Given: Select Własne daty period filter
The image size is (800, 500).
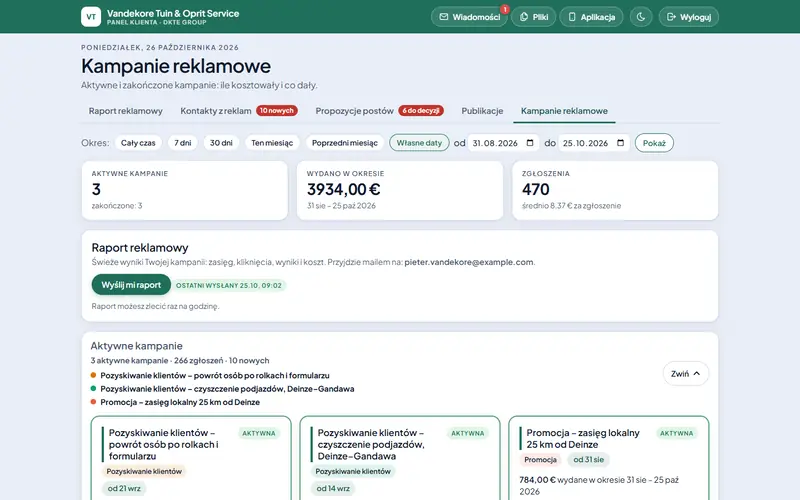Looking at the screenshot, I should tap(419, 143).
